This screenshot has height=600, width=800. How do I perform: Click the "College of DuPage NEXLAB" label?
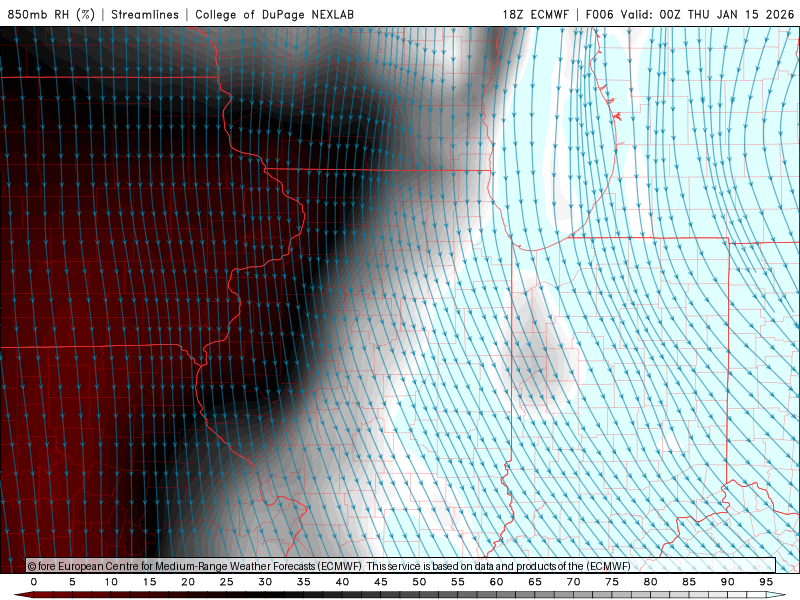274,14
